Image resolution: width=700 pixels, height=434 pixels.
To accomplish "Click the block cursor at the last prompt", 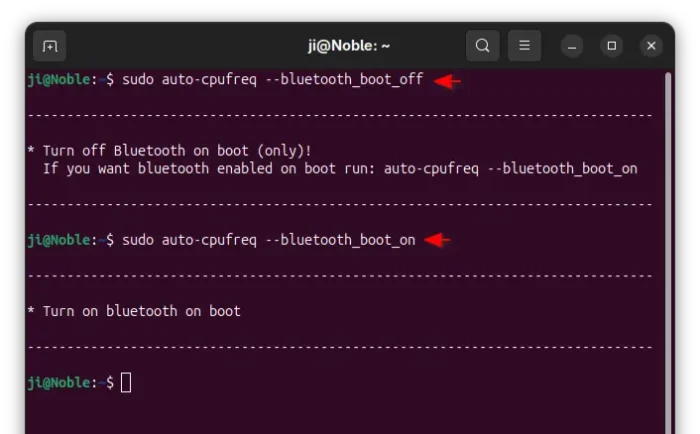I will 126,382.
